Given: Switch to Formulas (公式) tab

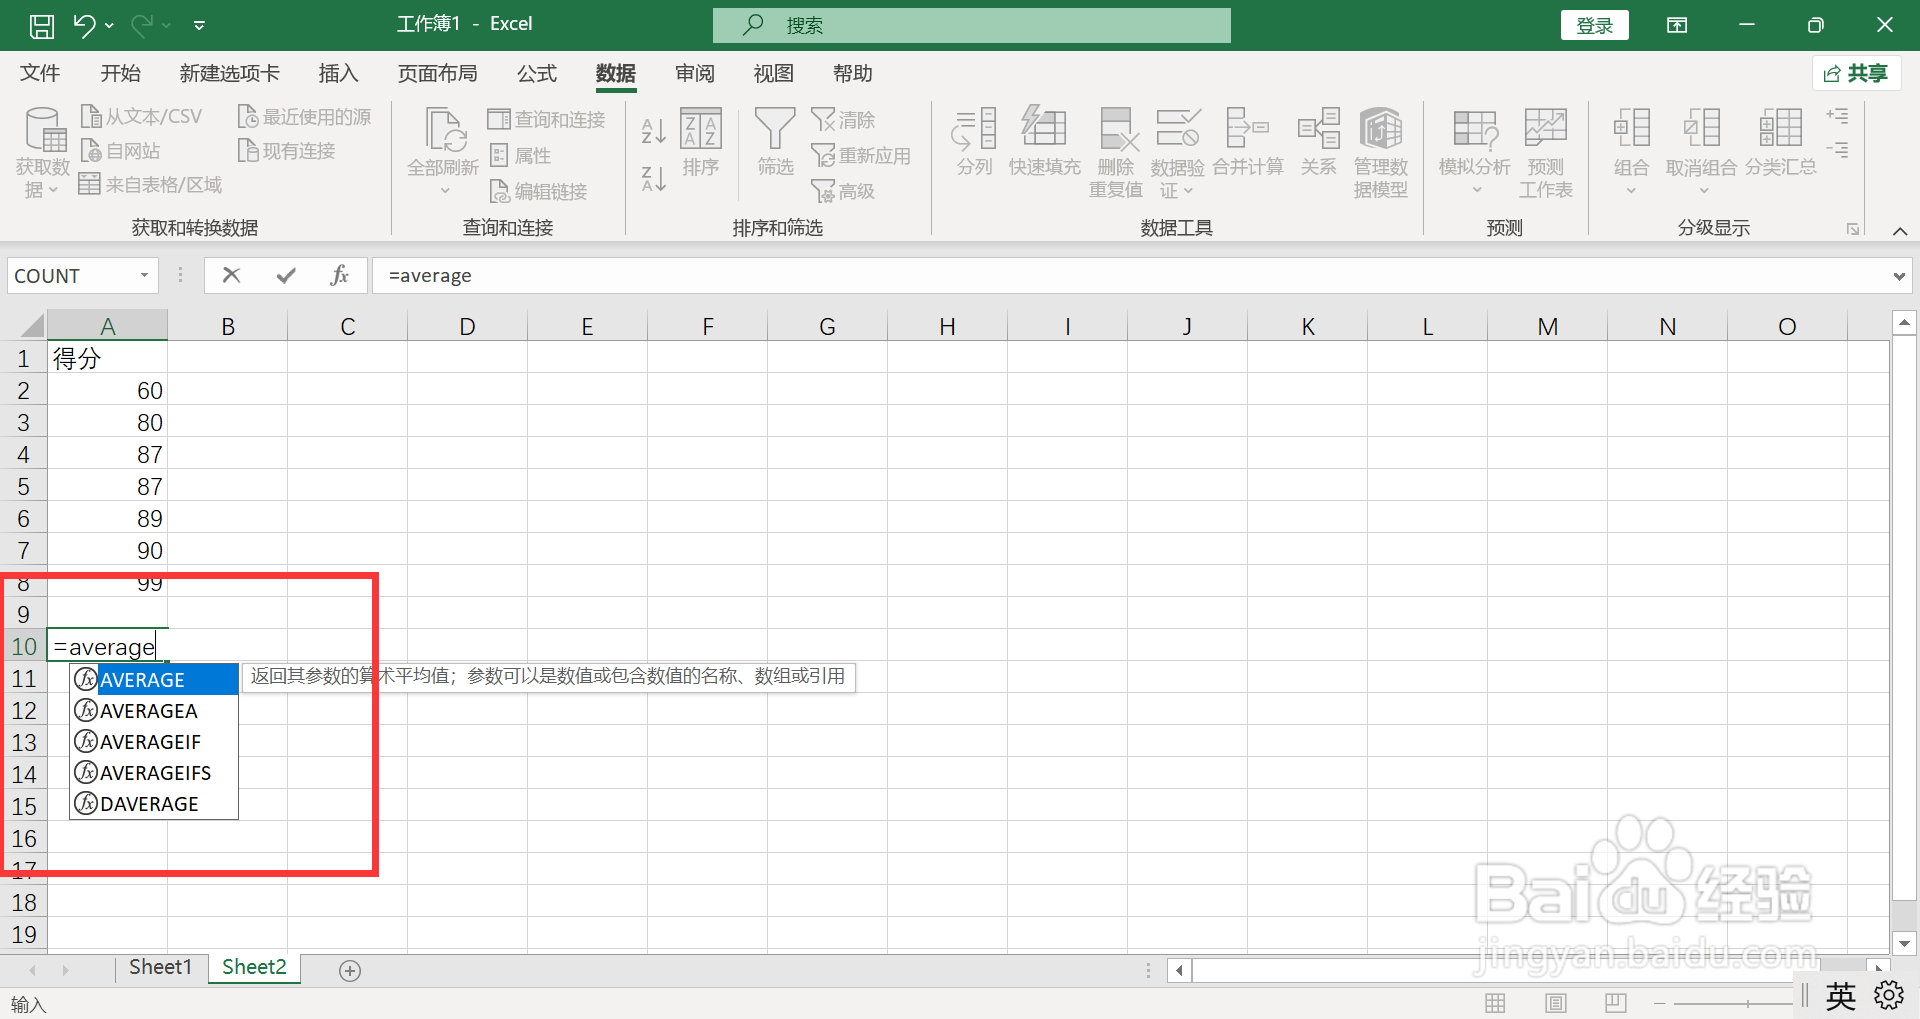Looking at the screenshot, I should pos(536,73).
